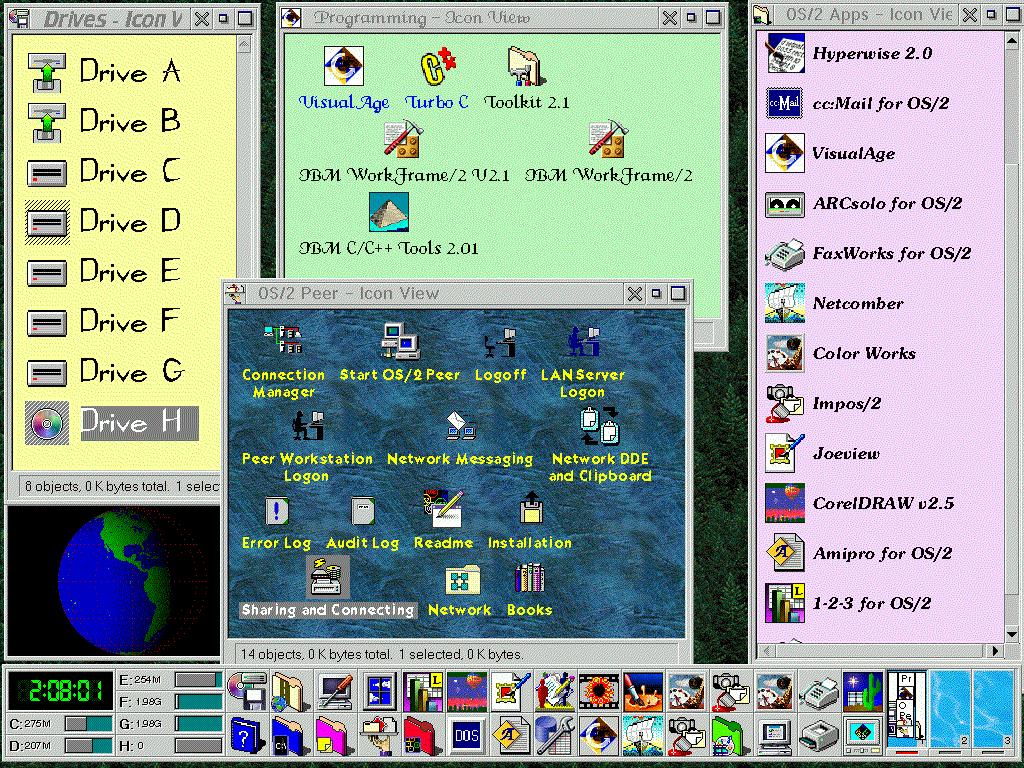Screen dimensions: 1024x768
Task: Open Network Messaging icon
Action: coord(460,426)
